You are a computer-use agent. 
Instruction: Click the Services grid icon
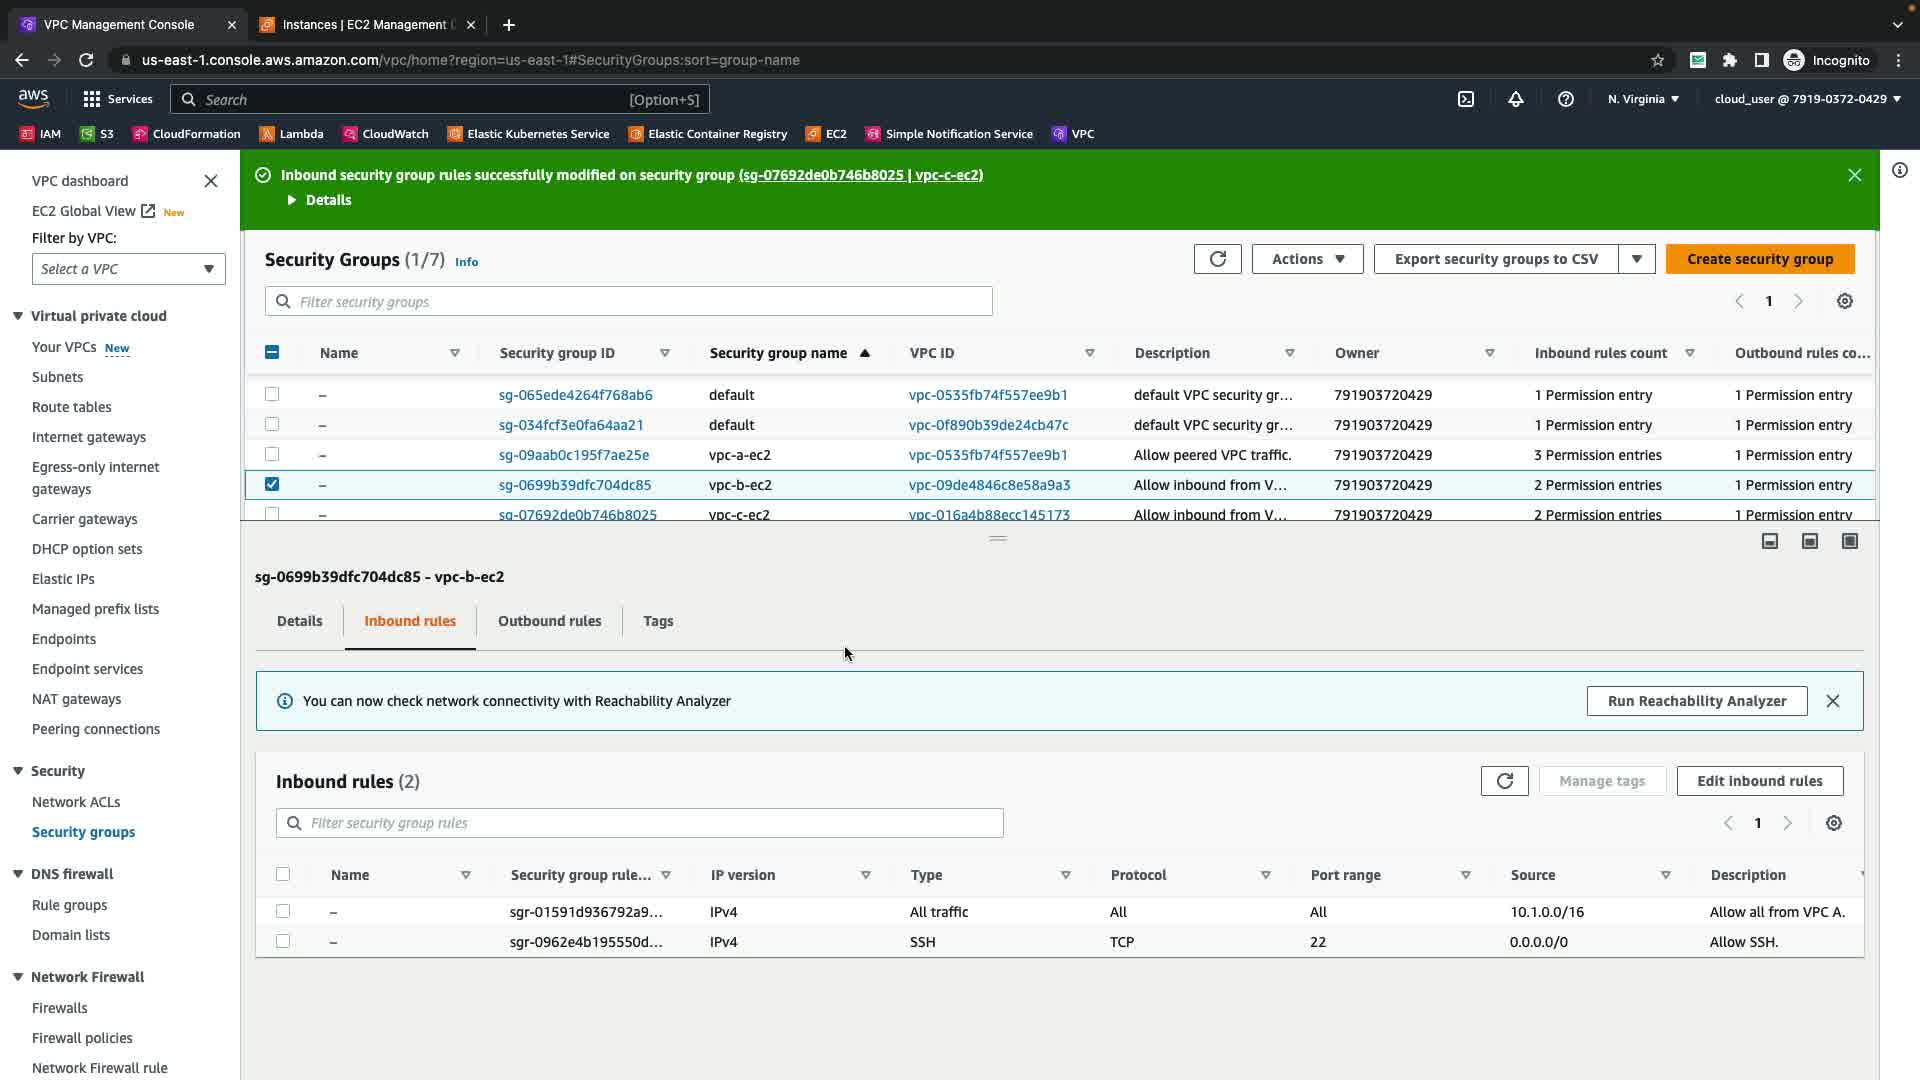[x=92, y=99]
